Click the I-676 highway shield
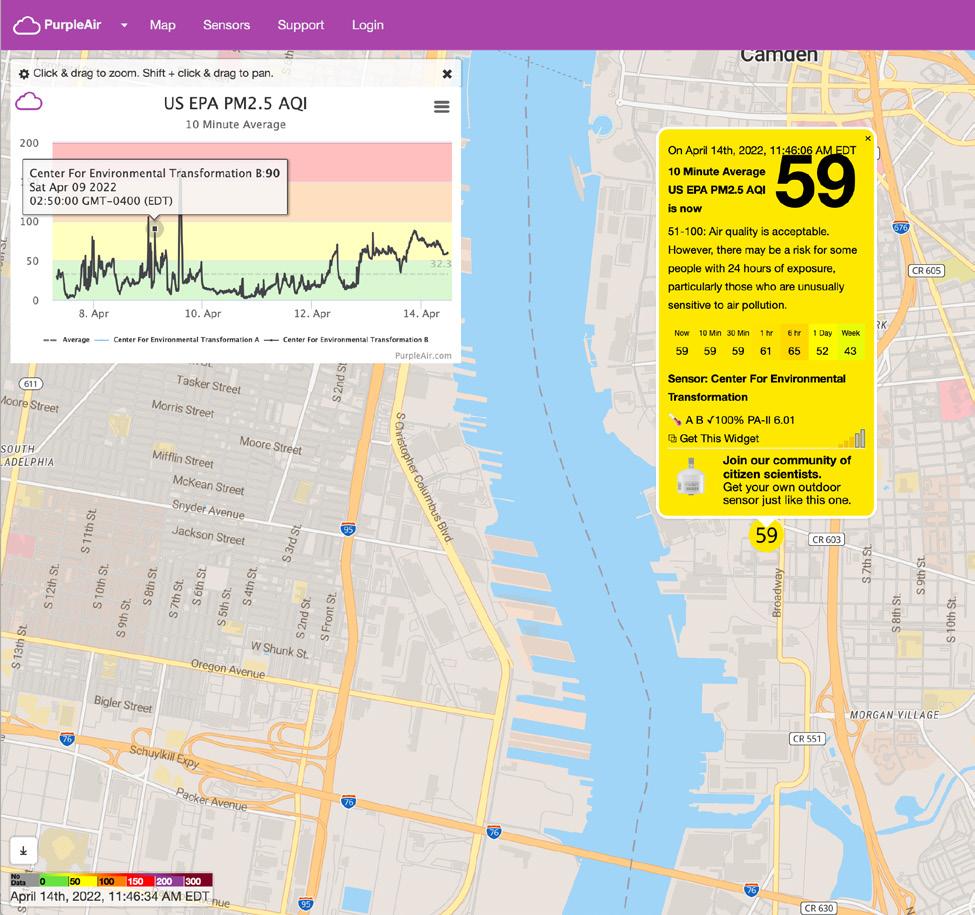975x915 pixels. 901,228
